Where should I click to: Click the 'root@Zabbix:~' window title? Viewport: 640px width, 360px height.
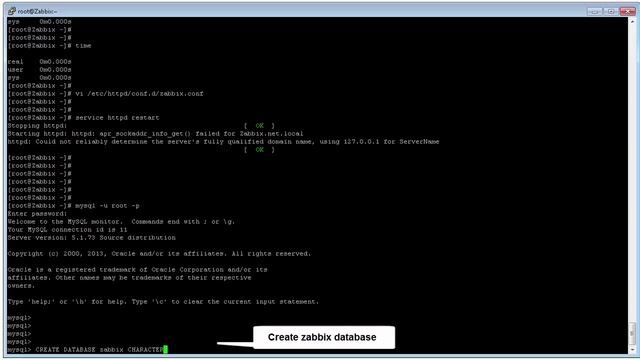click(37, 11)
